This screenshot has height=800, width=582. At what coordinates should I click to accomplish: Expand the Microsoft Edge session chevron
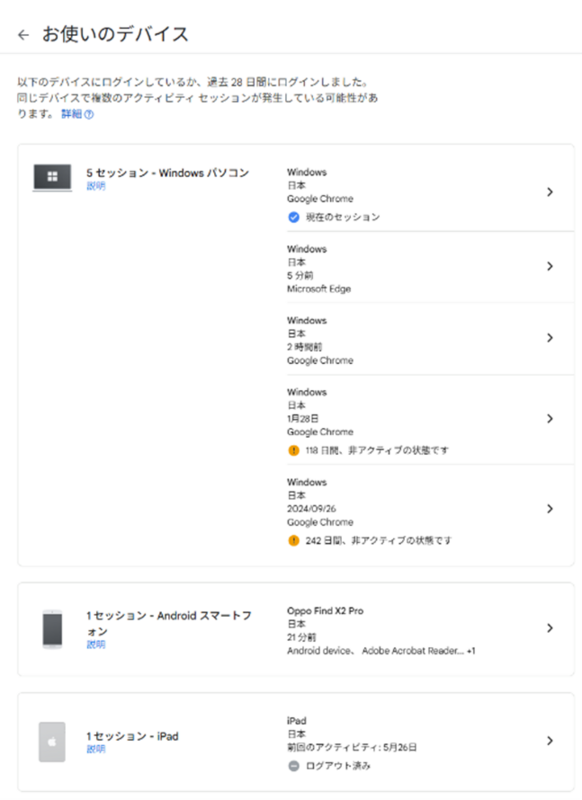click(x=550, y=266)
